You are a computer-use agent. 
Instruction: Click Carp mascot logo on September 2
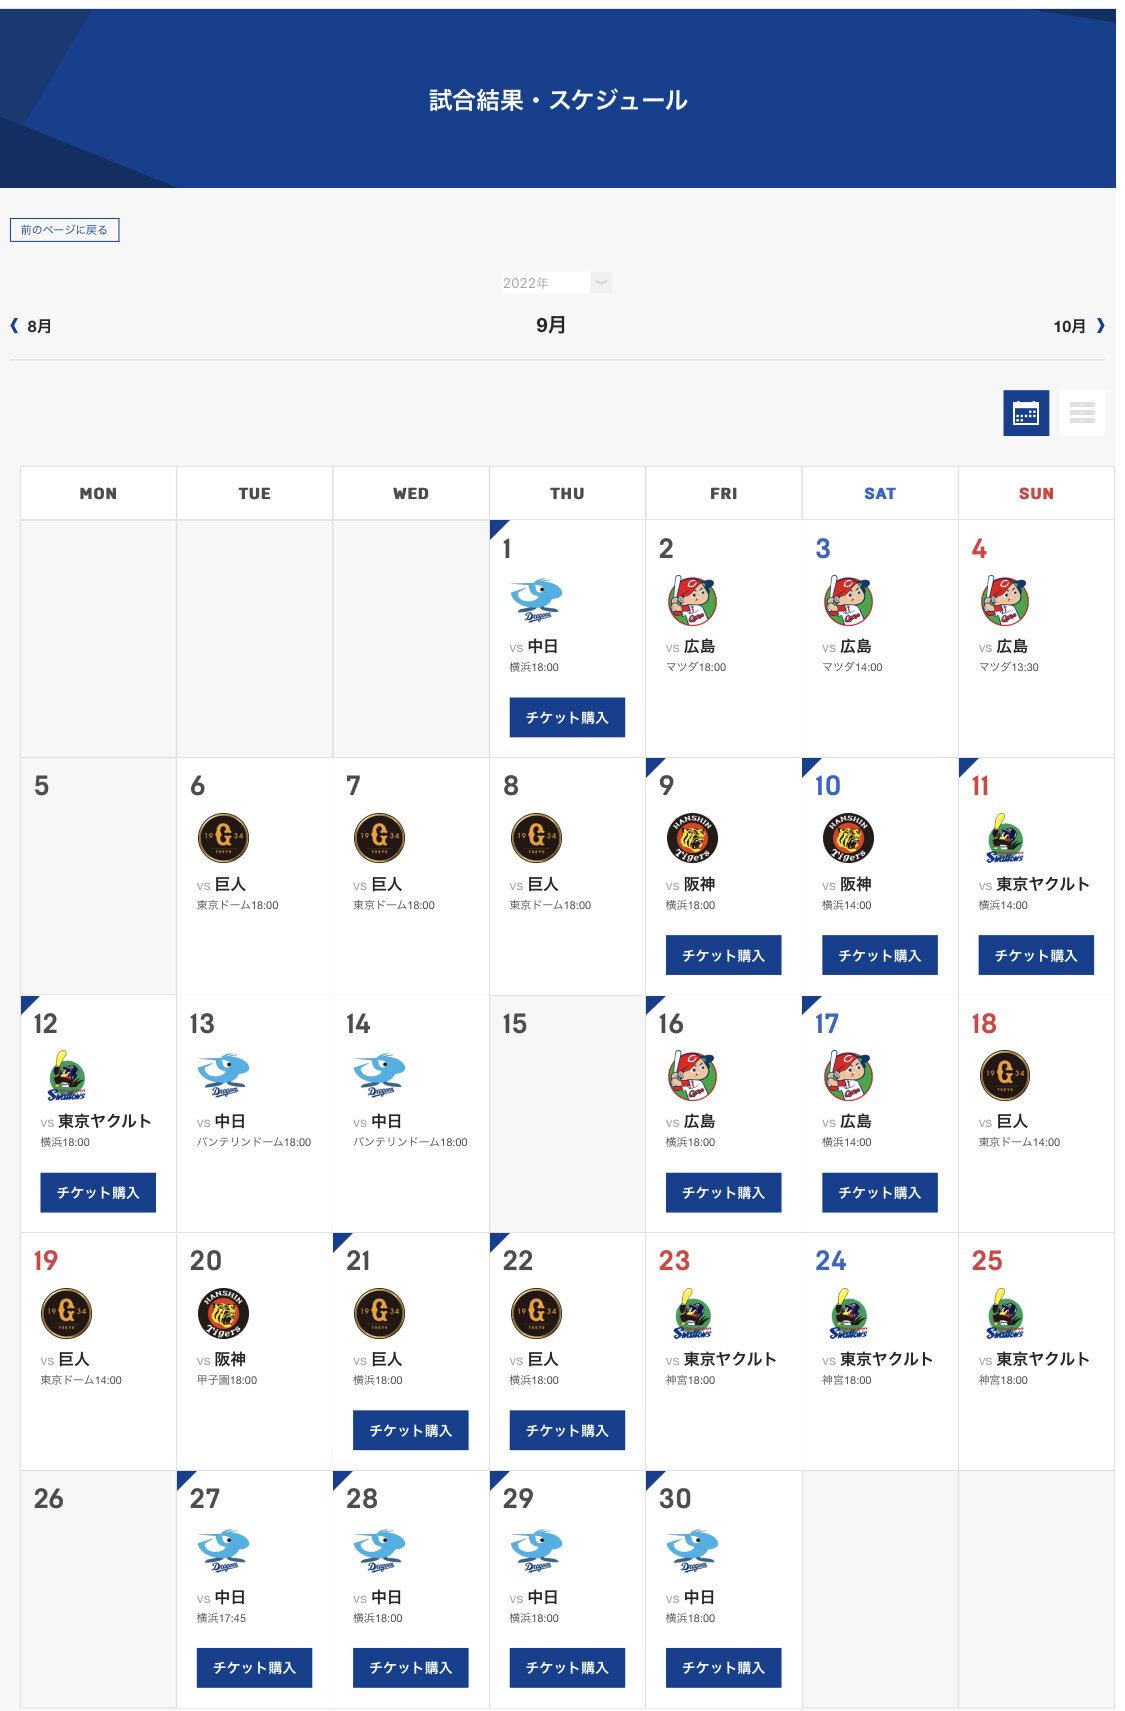(x=692, y=600)
